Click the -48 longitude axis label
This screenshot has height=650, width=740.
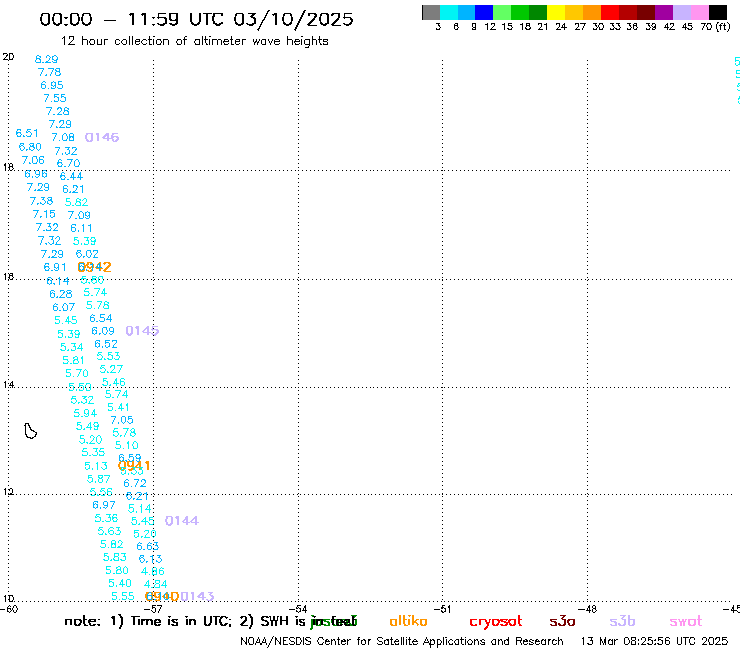[x=588, y=609]
